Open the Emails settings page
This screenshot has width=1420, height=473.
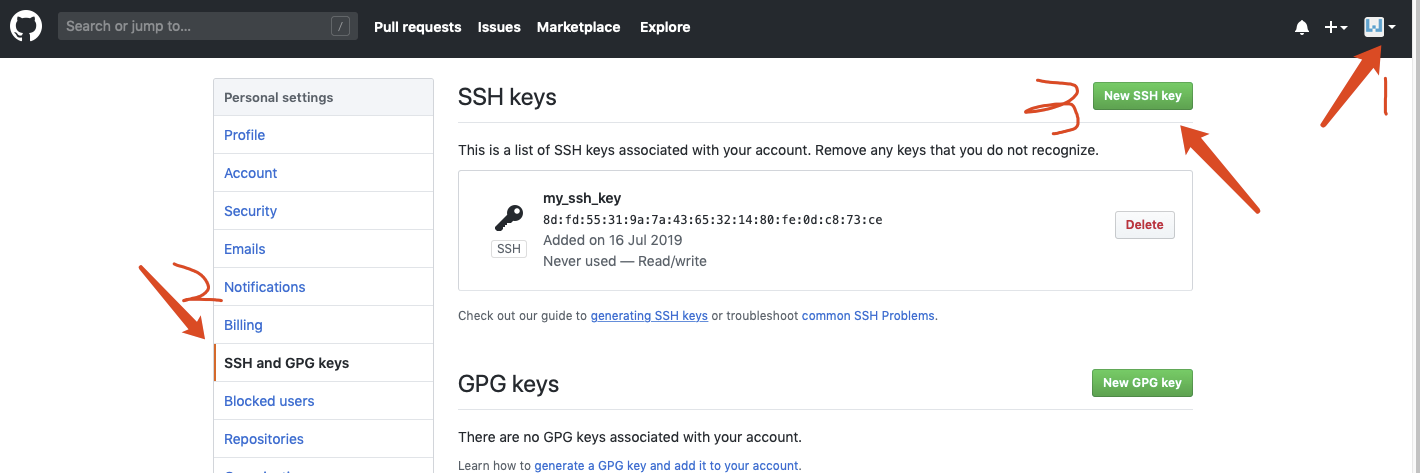[324, 249]
